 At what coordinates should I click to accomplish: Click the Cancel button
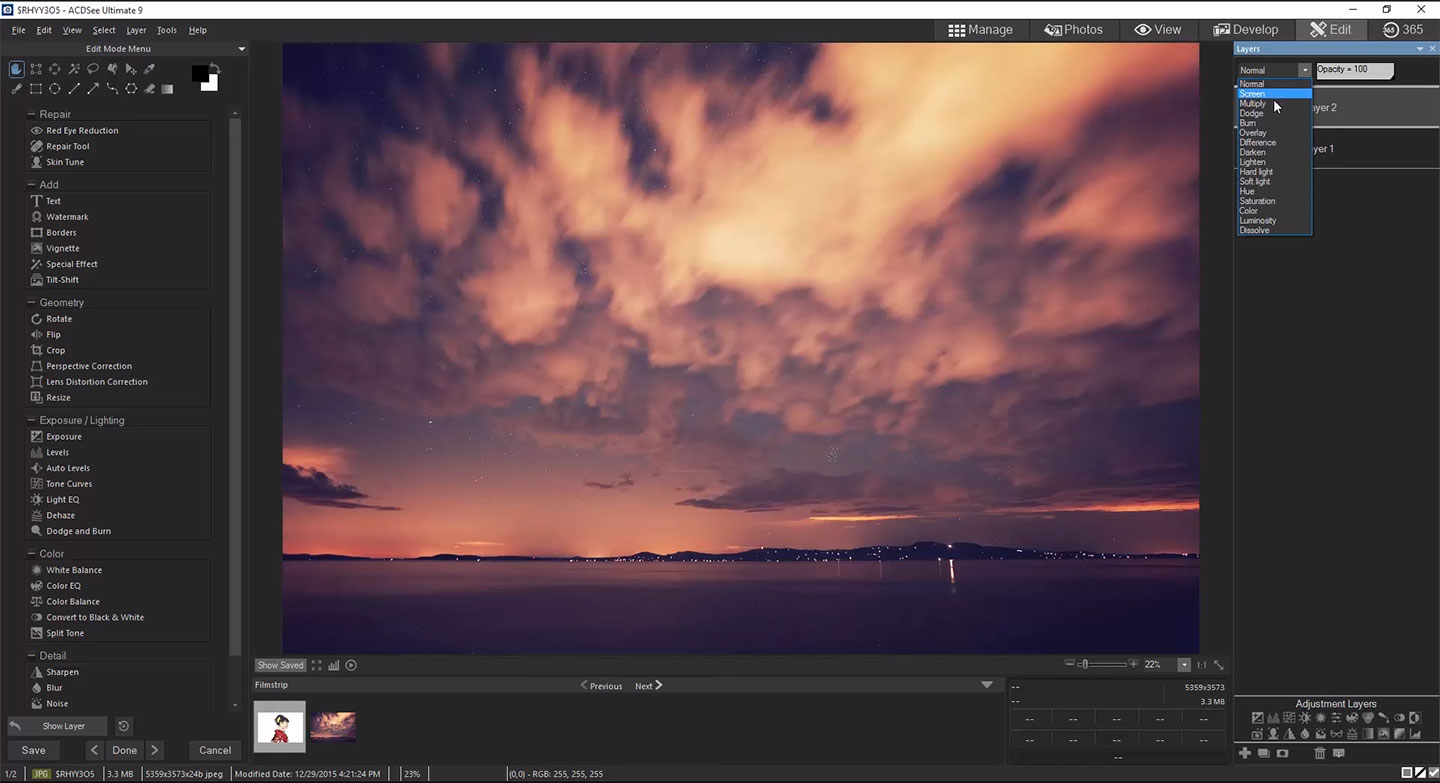coord(215,750)
